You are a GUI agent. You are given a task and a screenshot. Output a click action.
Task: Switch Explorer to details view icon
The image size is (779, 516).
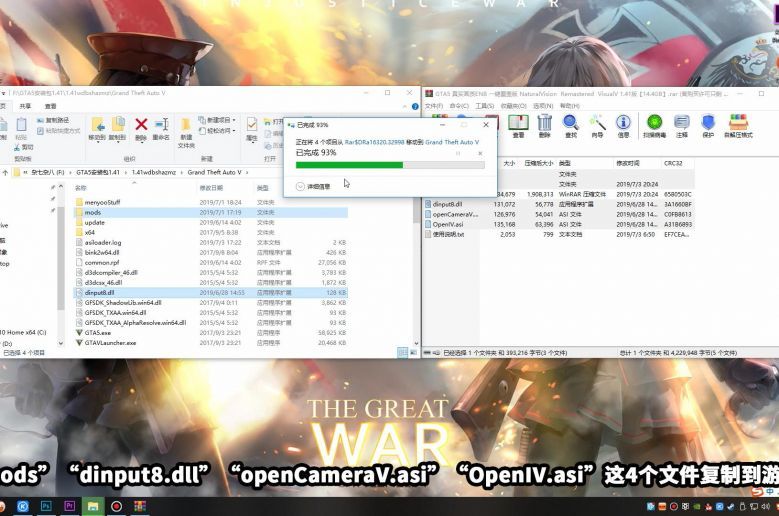tap(402, 352)
